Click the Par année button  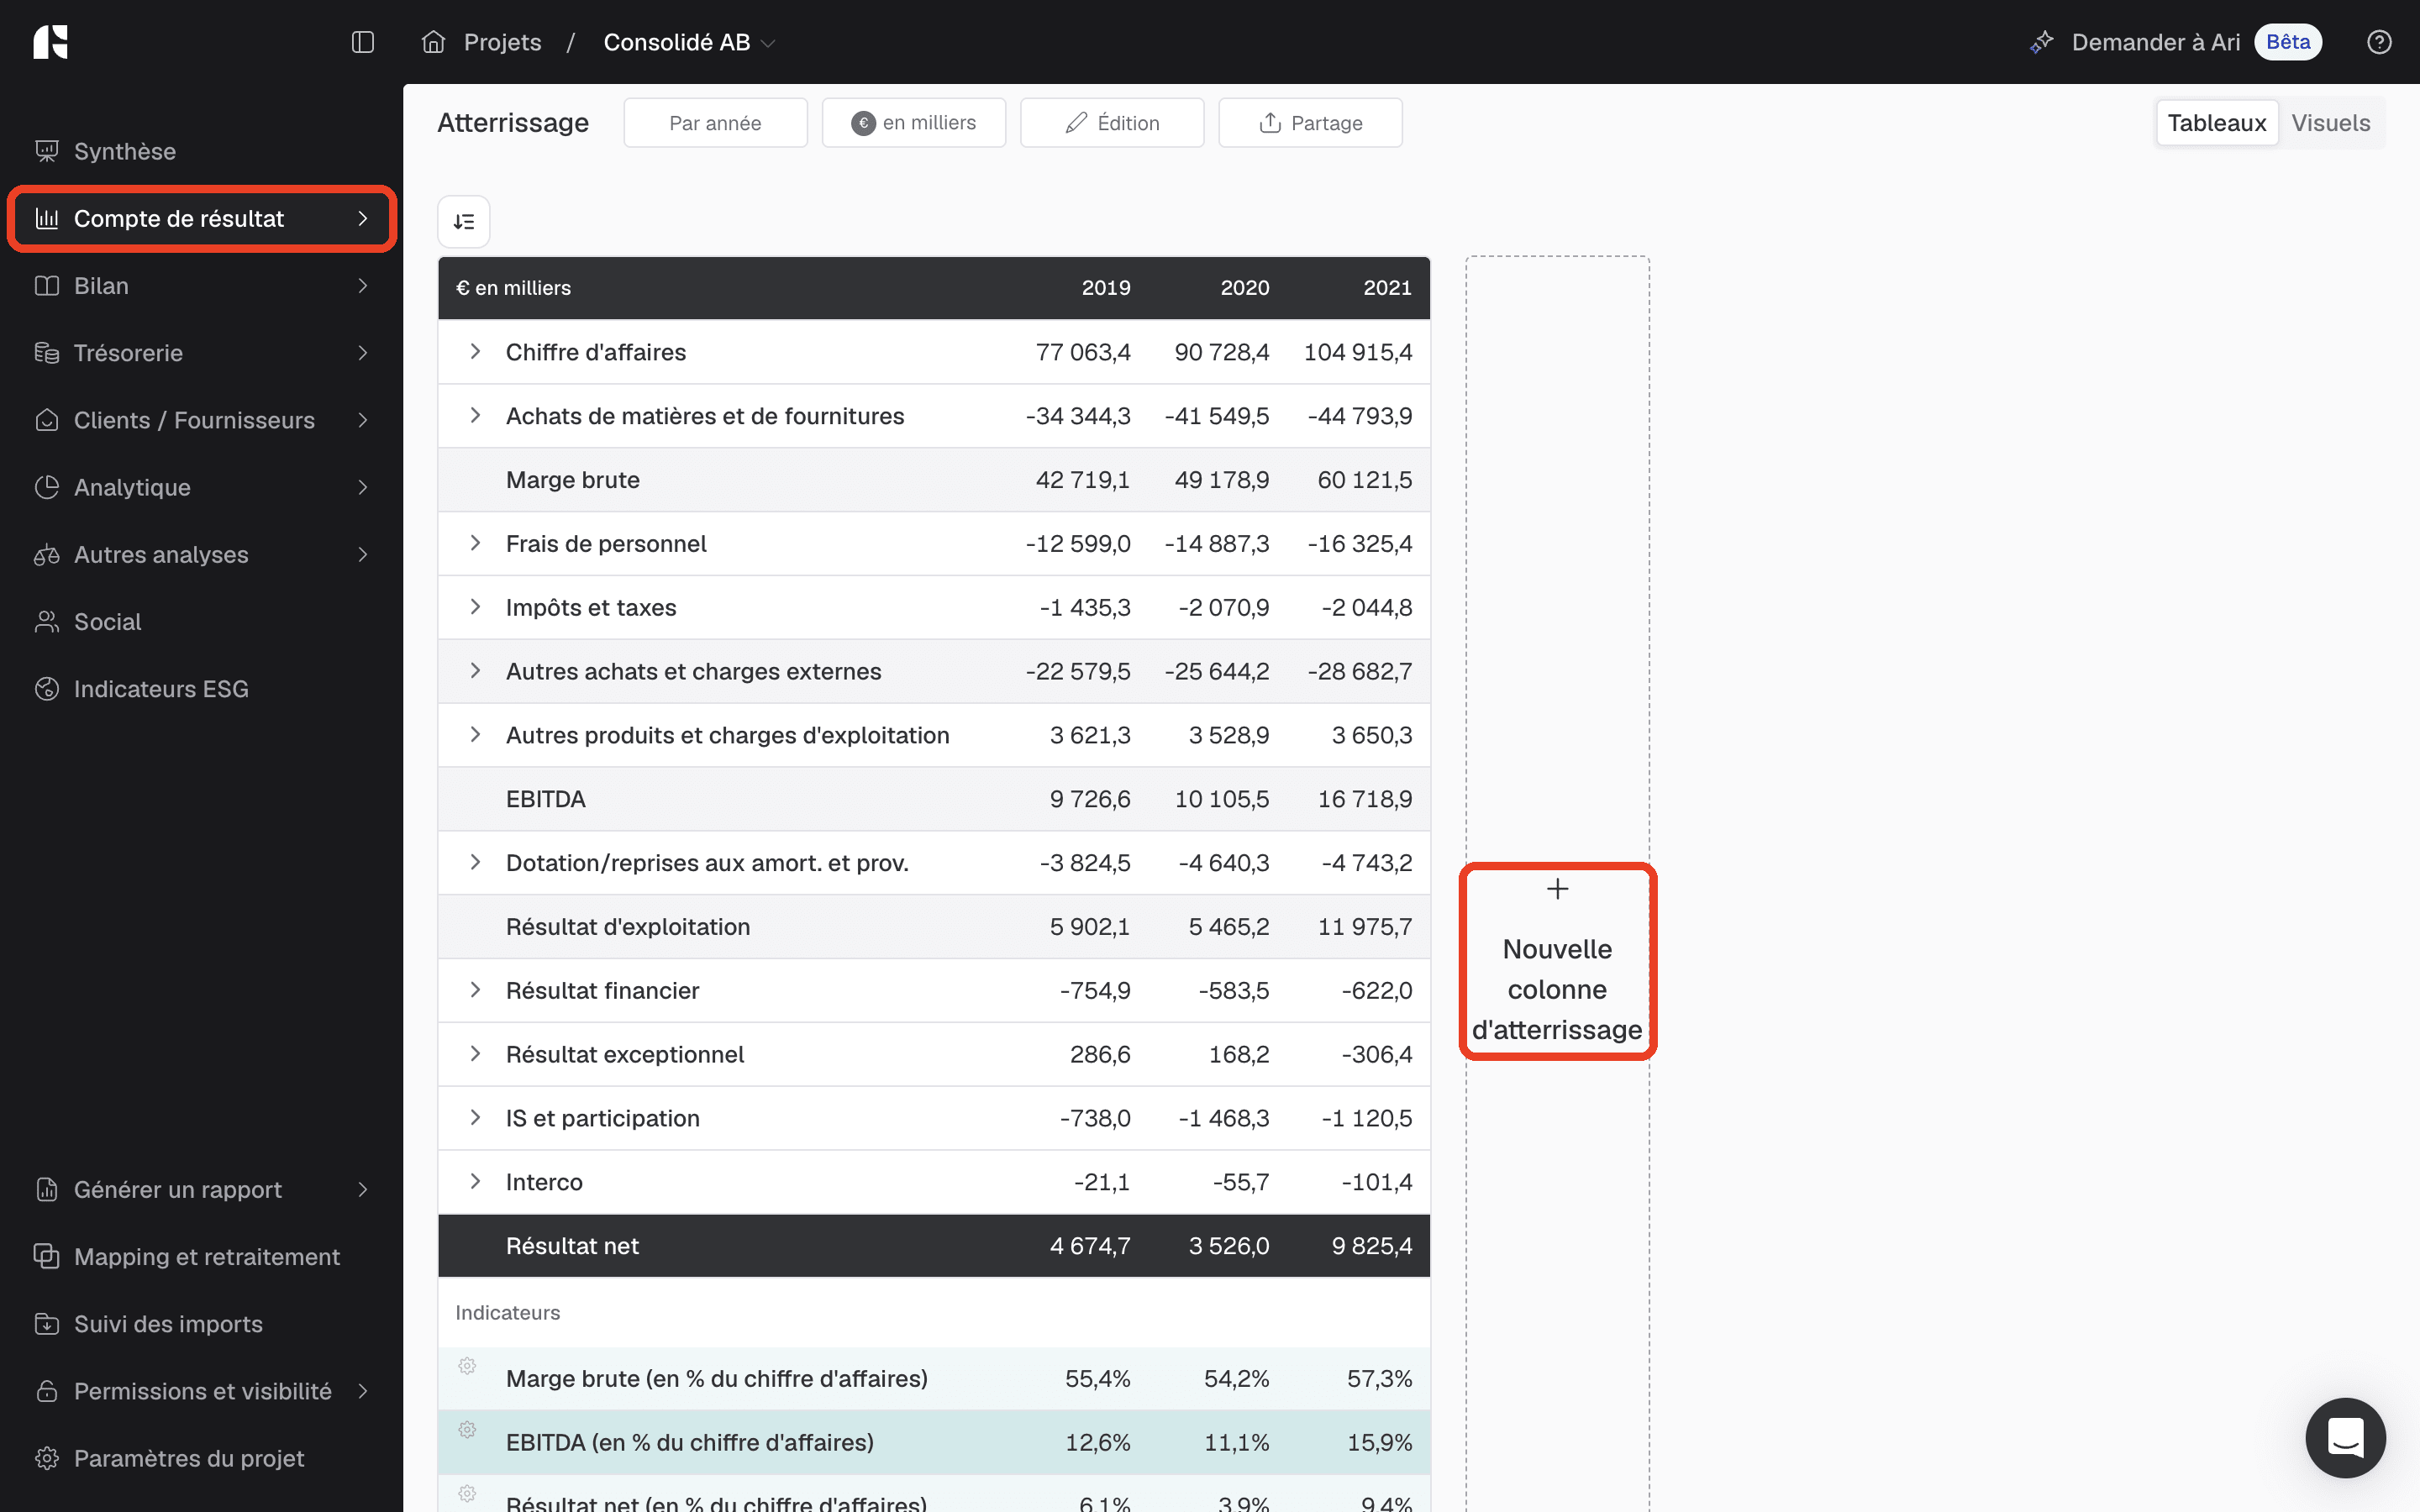[715, 123]
